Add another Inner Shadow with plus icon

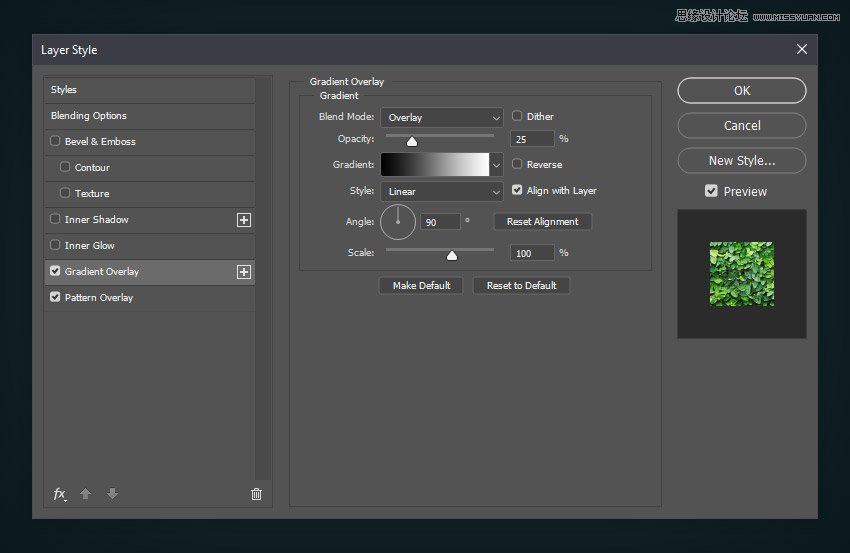pos(243,220)
